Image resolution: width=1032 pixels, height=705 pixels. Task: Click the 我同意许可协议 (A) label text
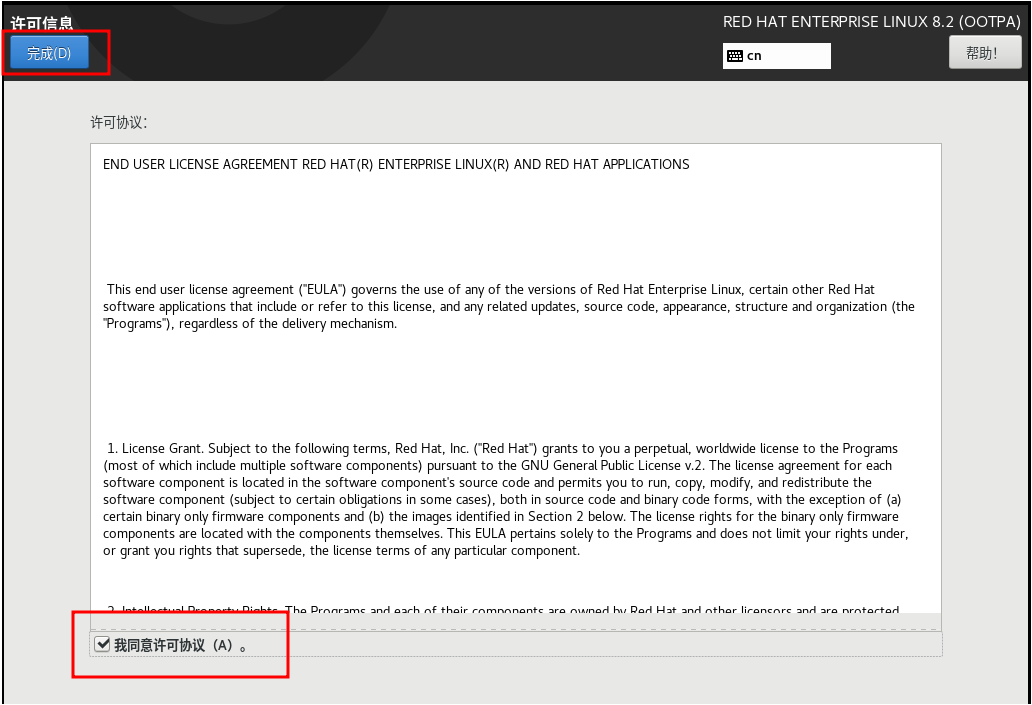[181, 645]
